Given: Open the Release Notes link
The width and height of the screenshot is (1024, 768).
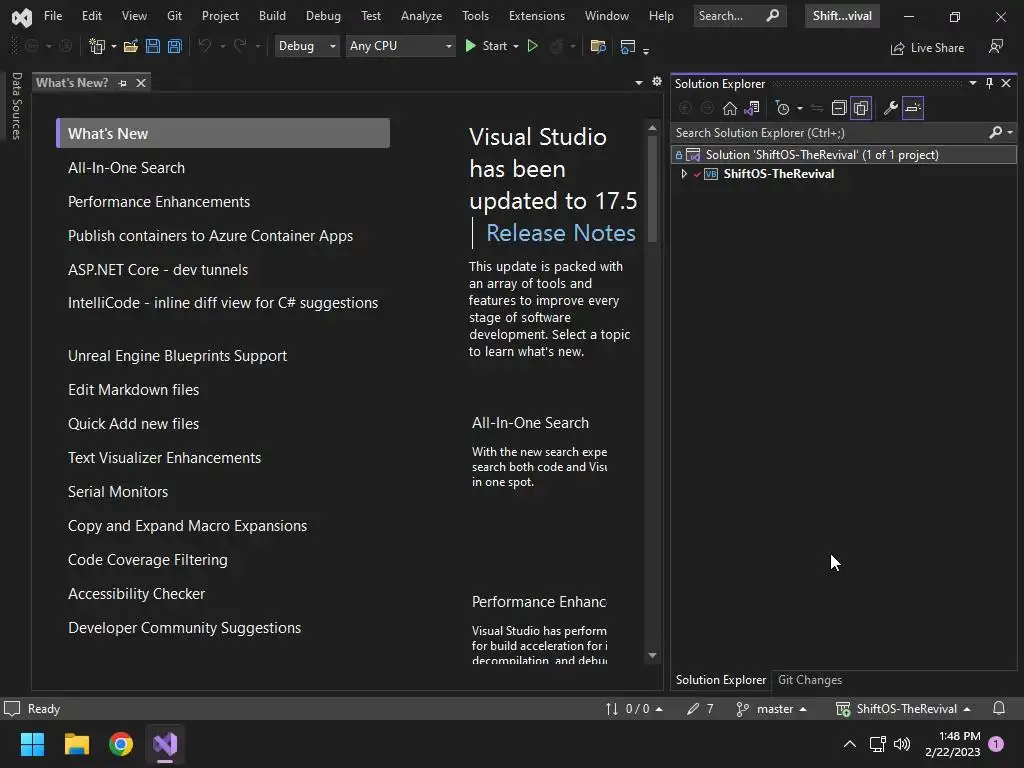Looking at the screenshot, I should (x=561, y=233).
